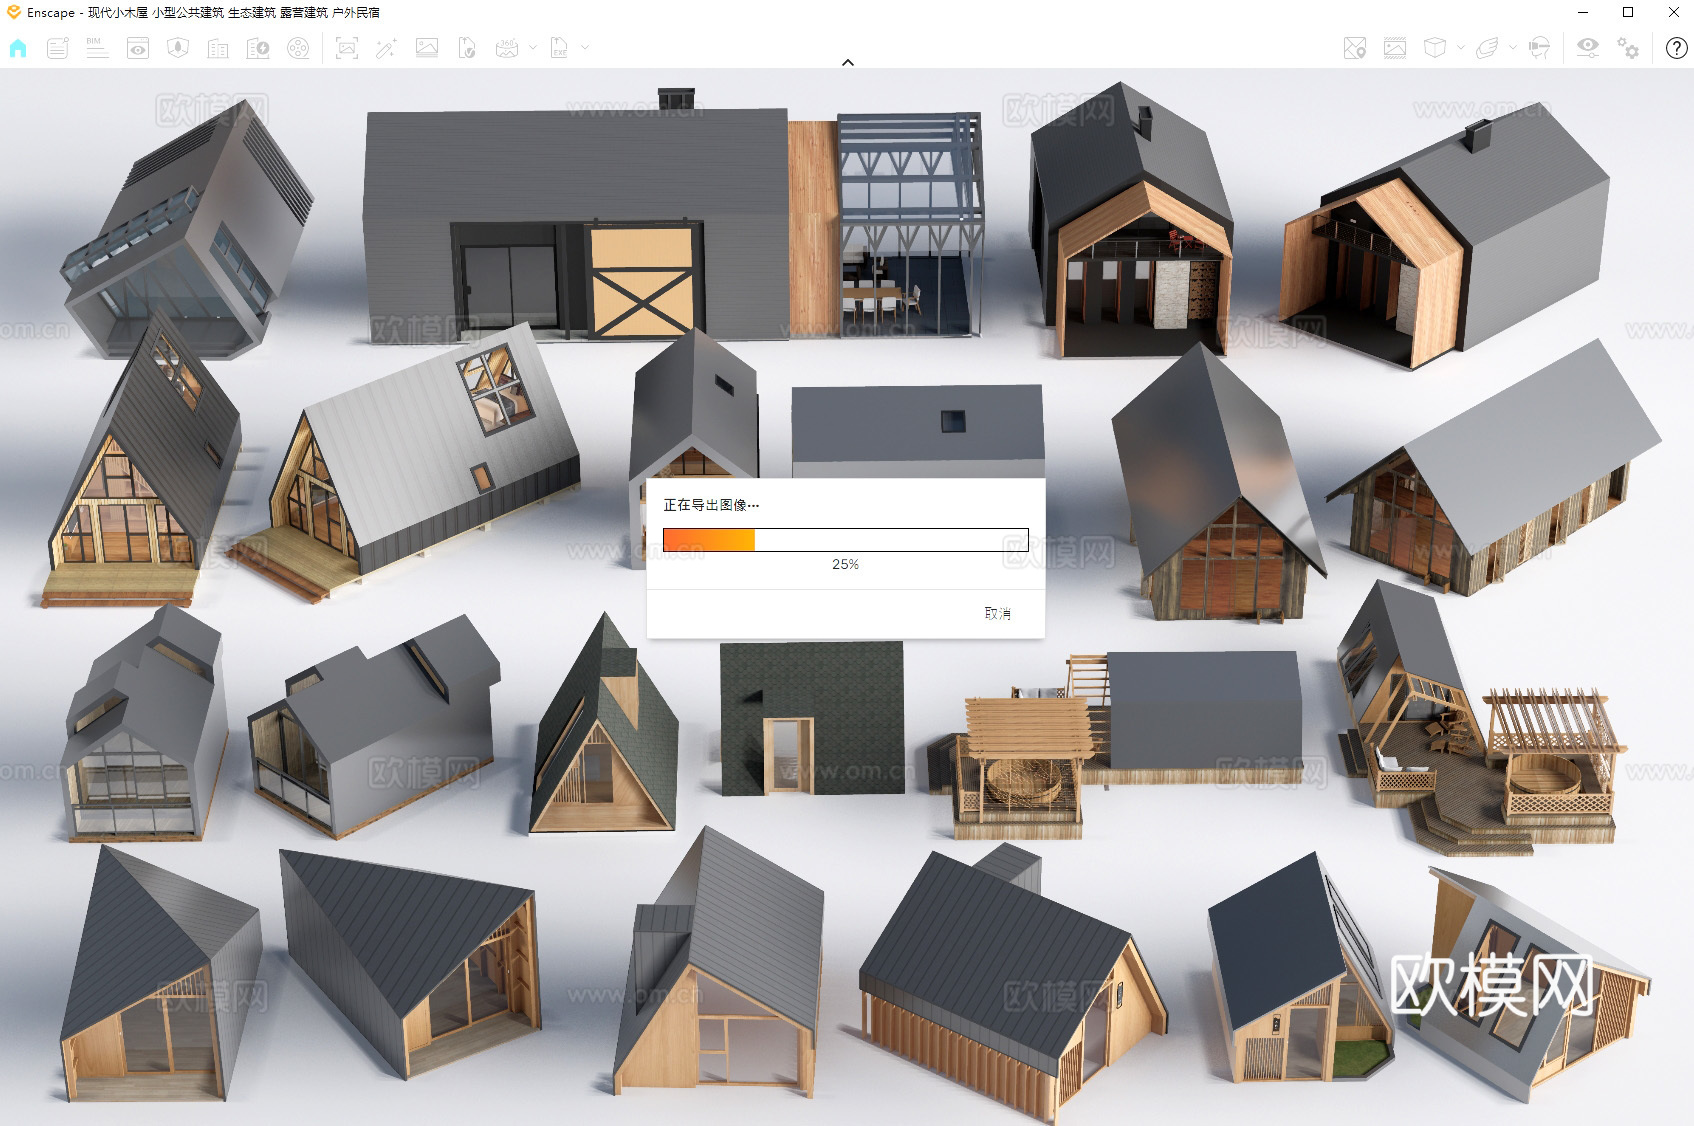
Task: Expand the EXE export dropdown arrow
Action: point(585,47)
